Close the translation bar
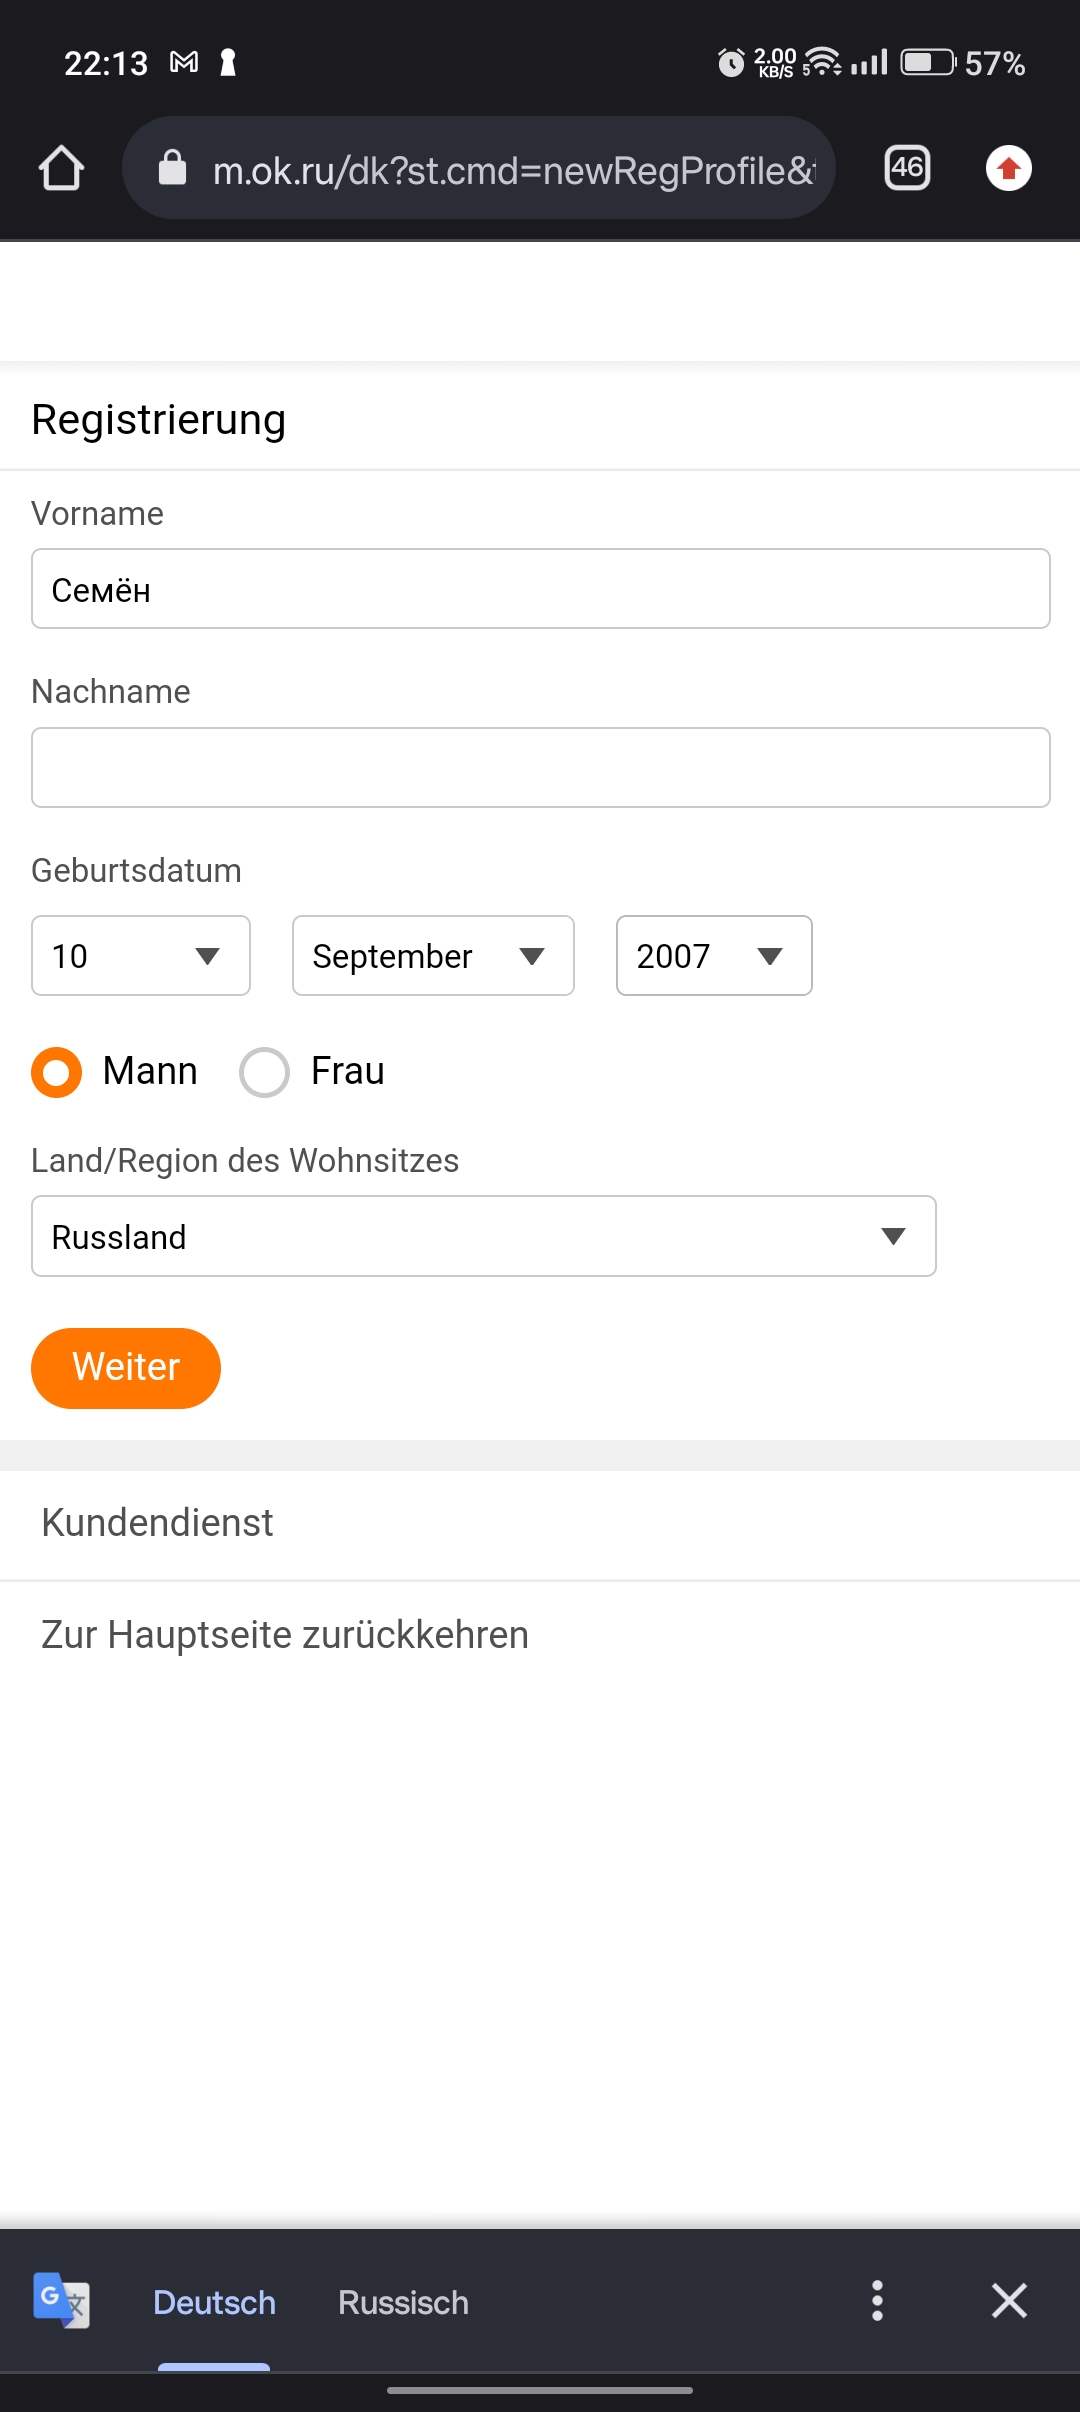Screen dimensions: 1080x2412 click(x=1009, y=2301)
